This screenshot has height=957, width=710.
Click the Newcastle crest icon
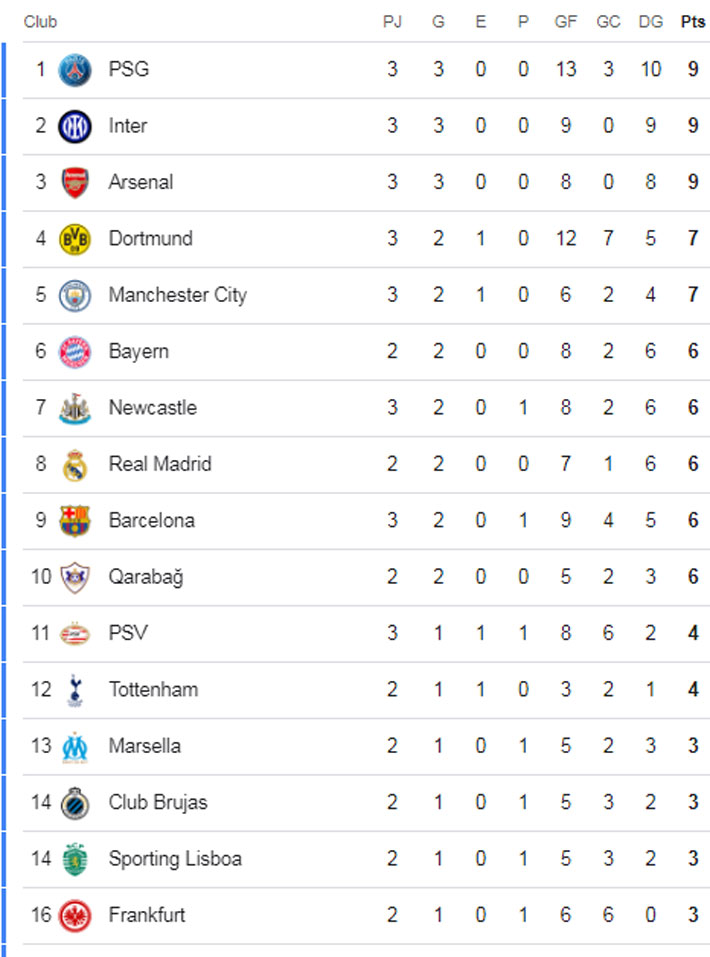75,408
